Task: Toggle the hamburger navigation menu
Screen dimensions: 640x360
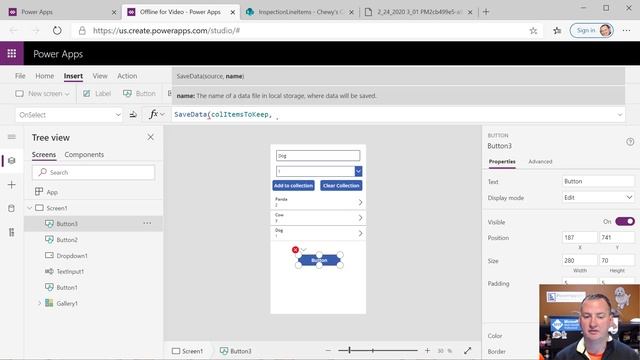Action: click(x=12, y=137)
